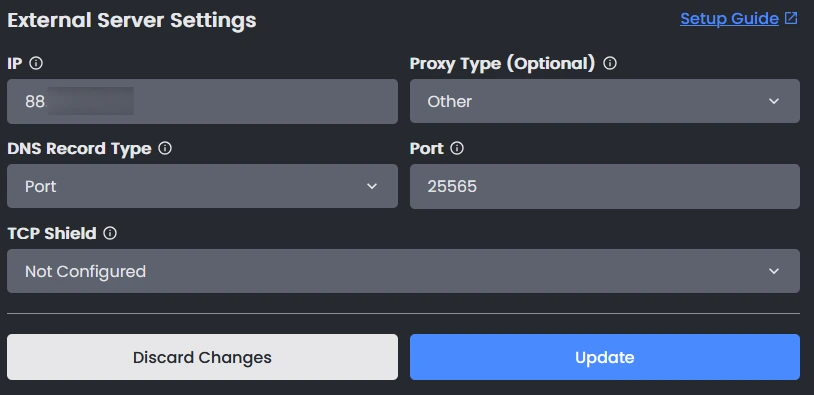The image size is (814, 395).
Task: Click the info icon next to Proxy Type
Action: [610, 63]
